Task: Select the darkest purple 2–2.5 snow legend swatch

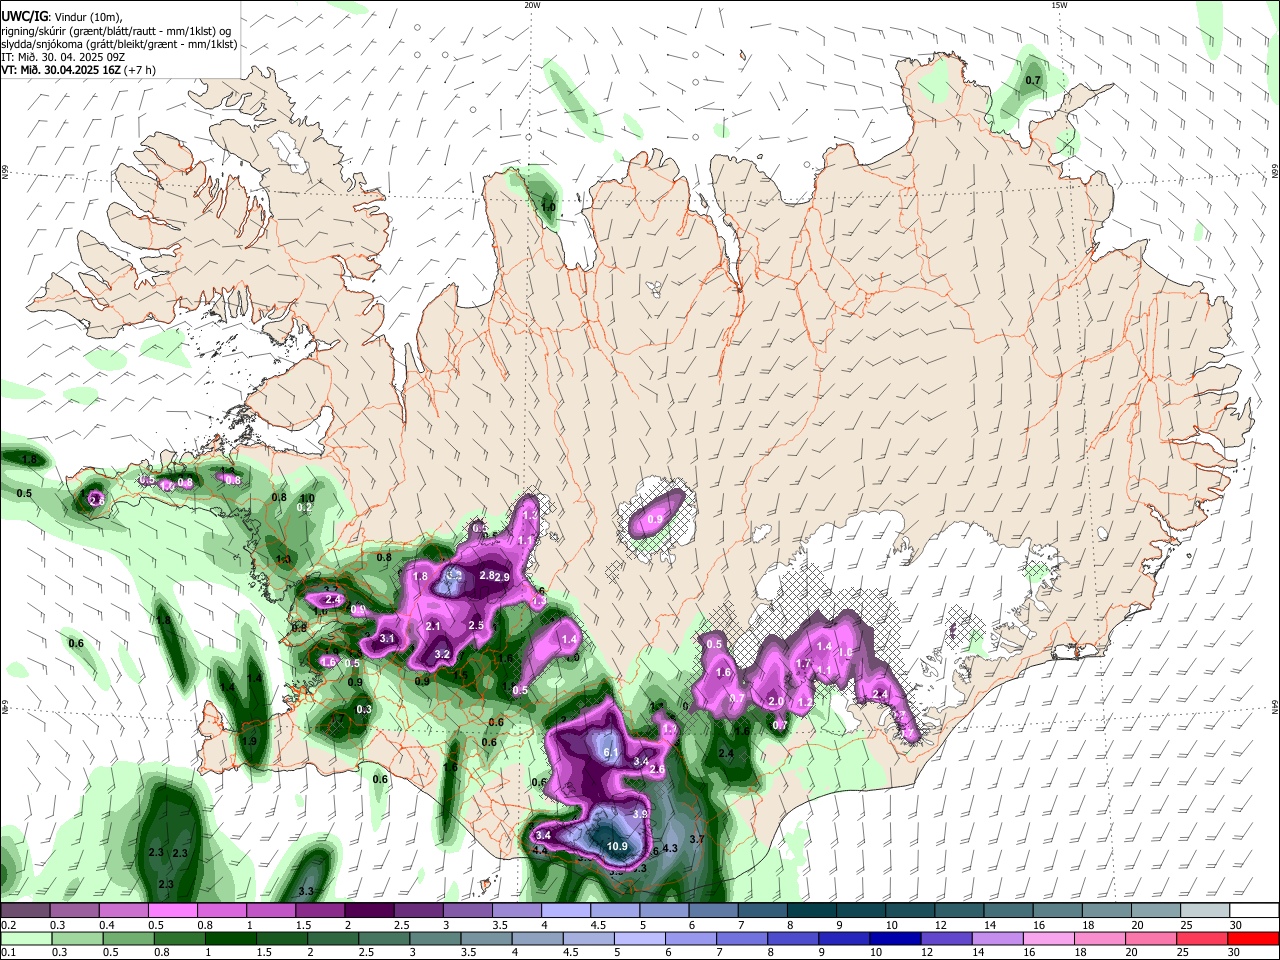Action: click(368, 911)
